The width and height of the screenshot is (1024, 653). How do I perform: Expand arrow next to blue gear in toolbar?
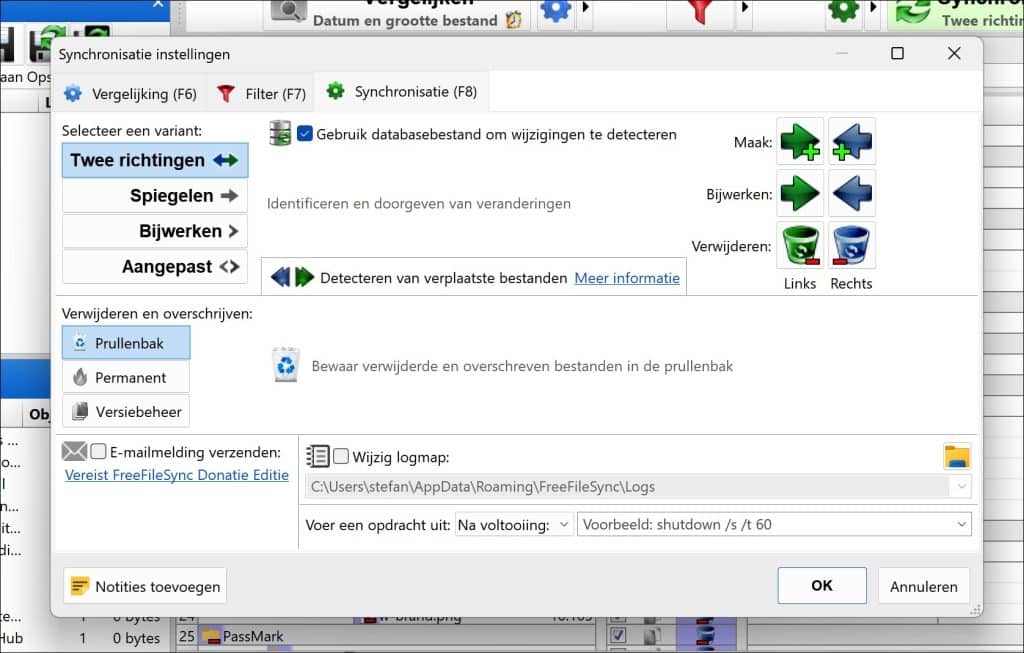tap(585, 8)
